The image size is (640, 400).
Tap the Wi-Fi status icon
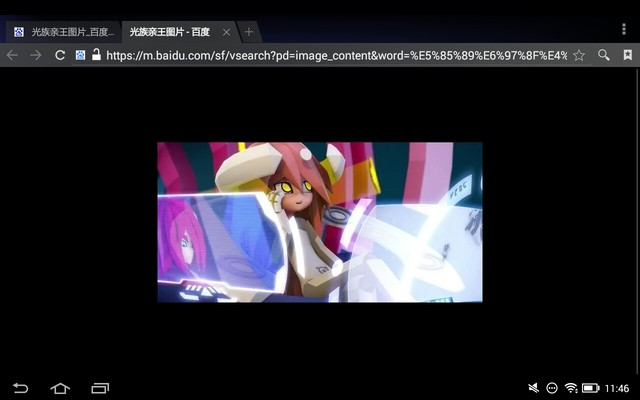571,388
